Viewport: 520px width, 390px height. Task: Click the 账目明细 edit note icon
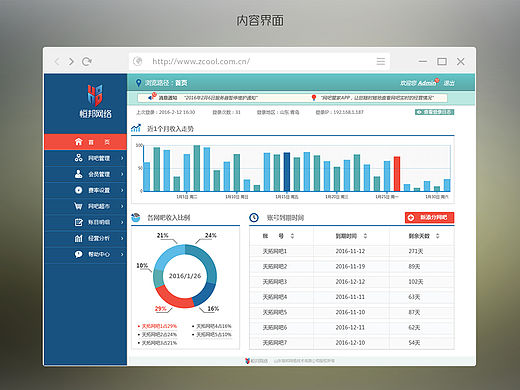(x=78, y=222)
